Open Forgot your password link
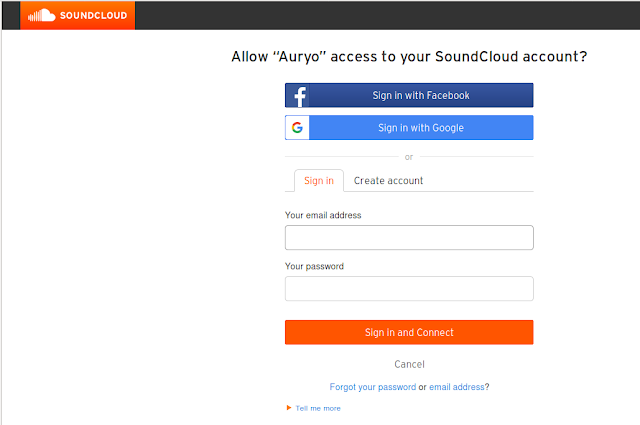 [x=373, y=387]
